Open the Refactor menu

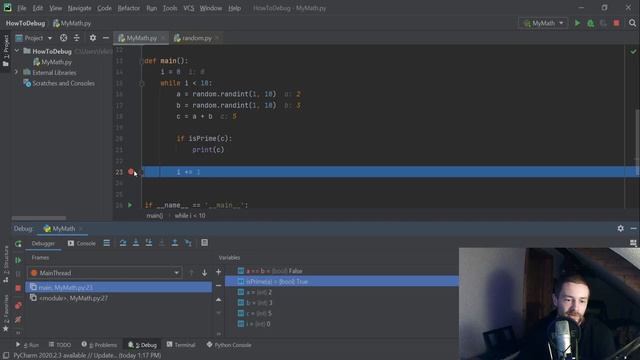coord(129,8)
